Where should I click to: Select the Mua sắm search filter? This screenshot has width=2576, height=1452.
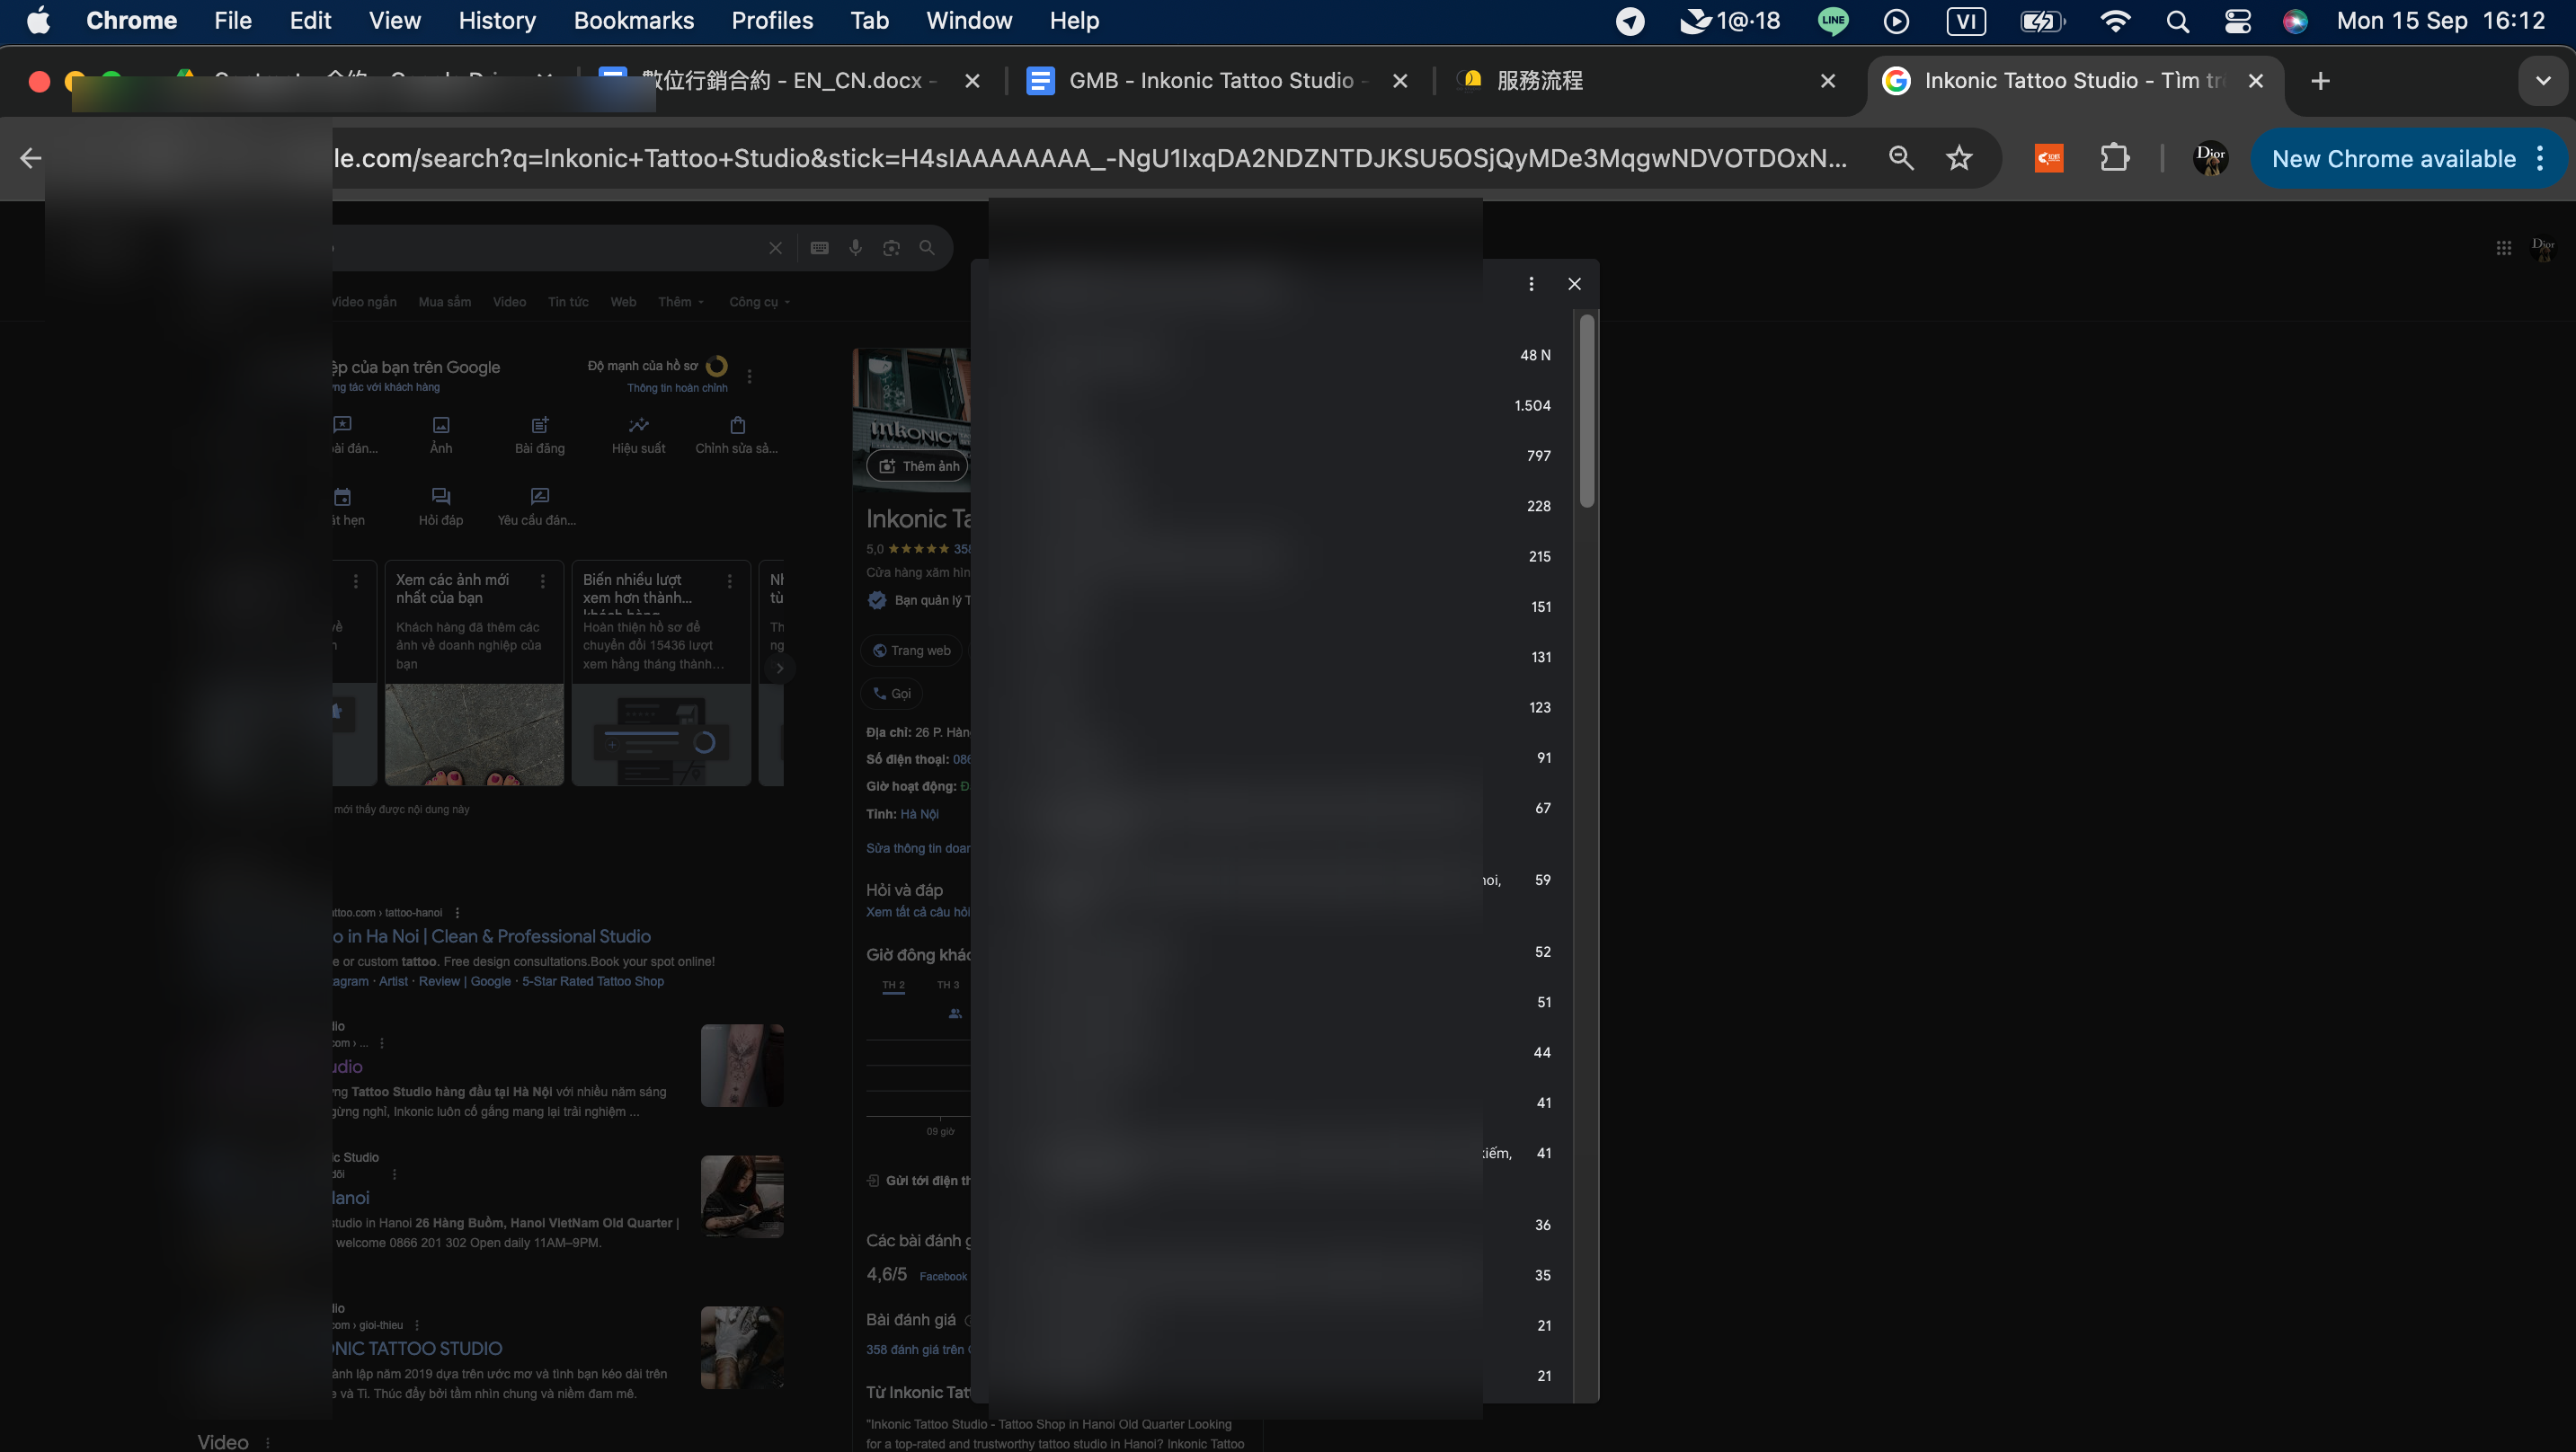pos(445,302)
